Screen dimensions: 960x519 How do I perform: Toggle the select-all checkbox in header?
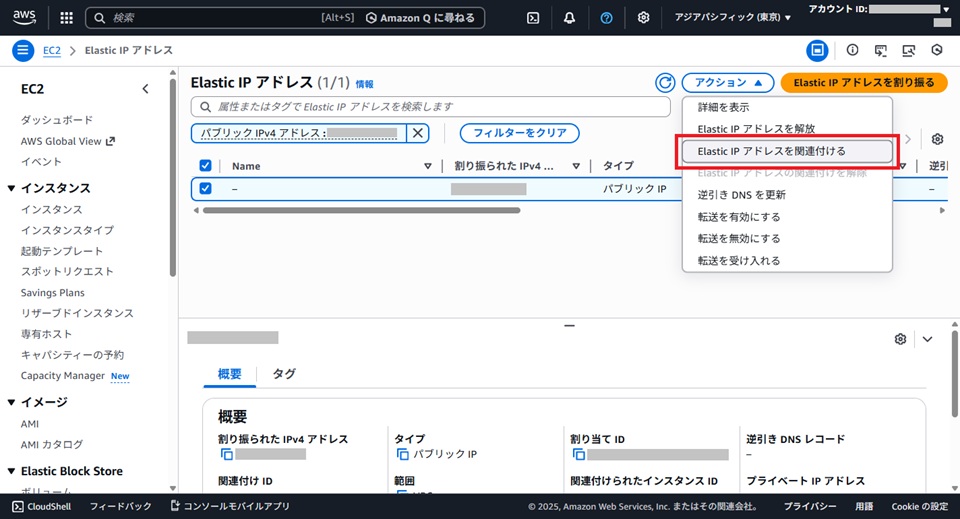205,165
